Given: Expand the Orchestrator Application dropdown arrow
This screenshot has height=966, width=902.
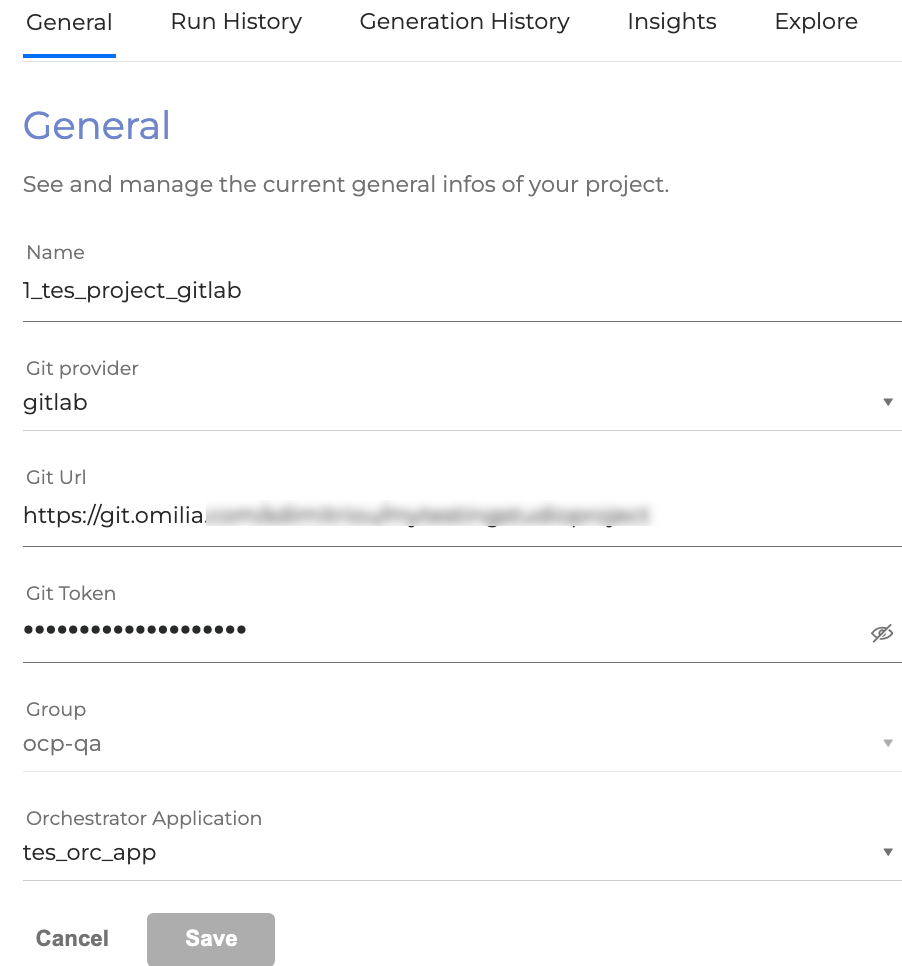Looking at the screenshot, I should pos(887,852).
